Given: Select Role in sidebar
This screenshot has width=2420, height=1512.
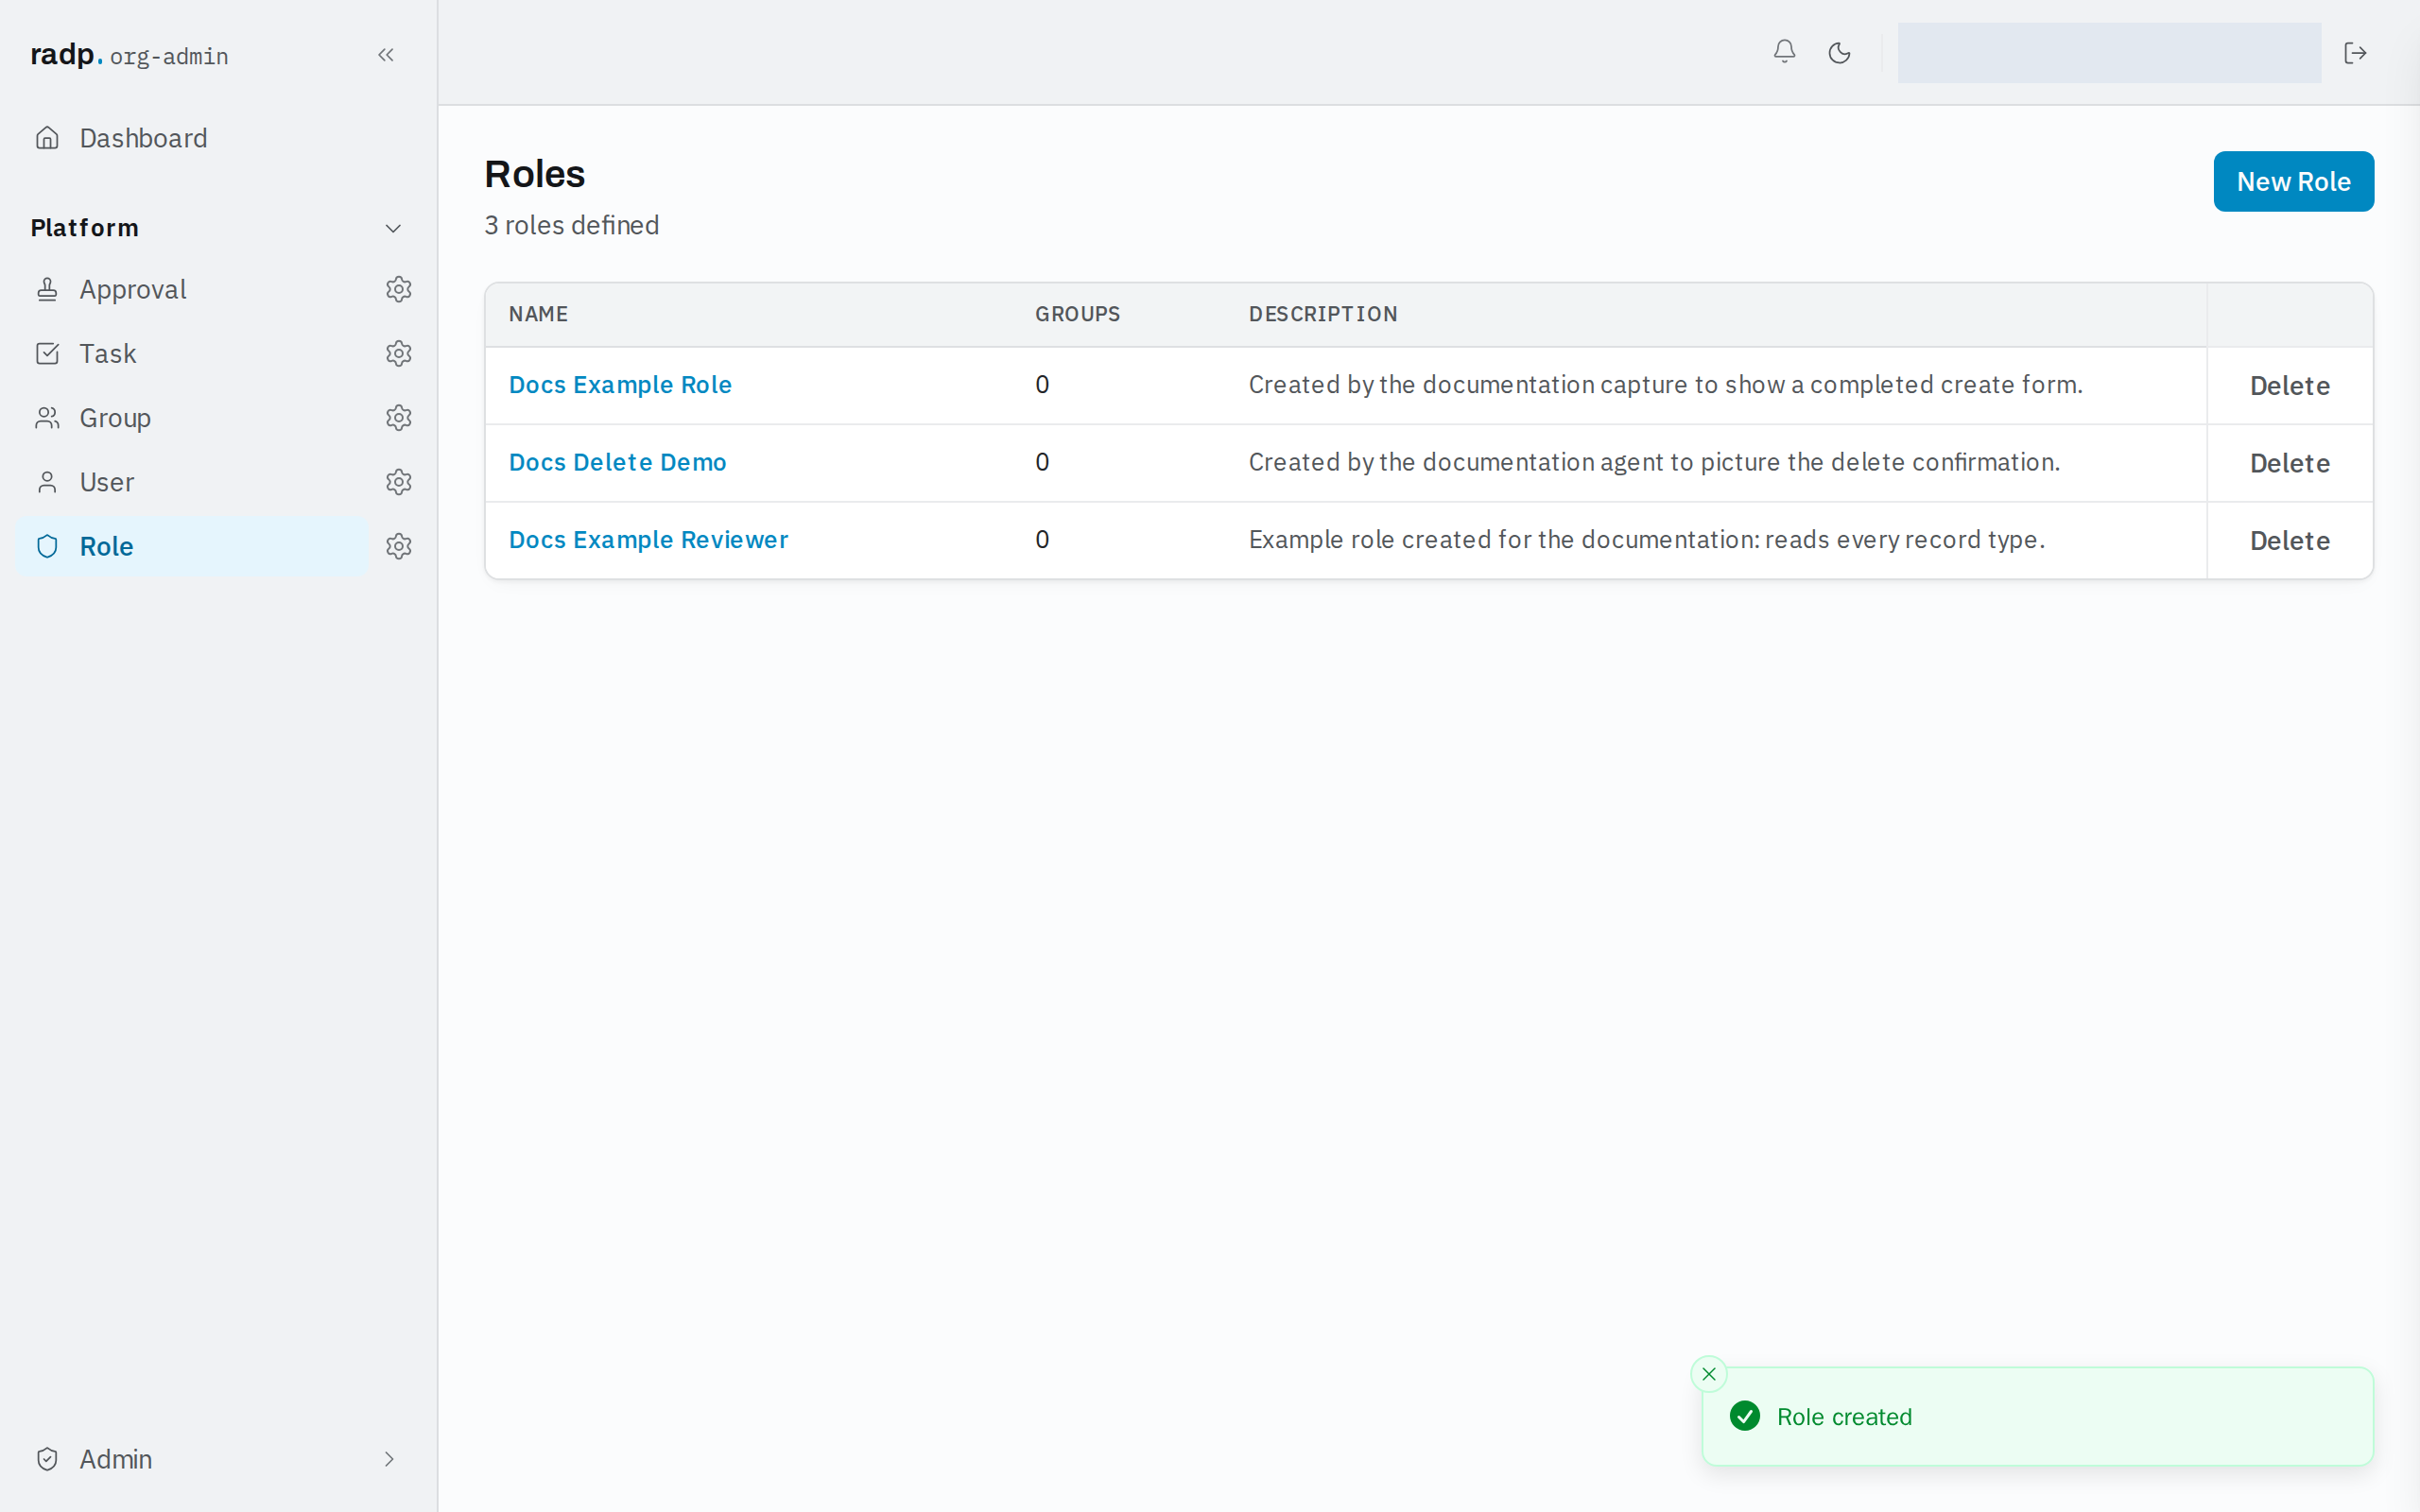Looking at the screenshot, I should pyautogui.click(x=192, y=546).
